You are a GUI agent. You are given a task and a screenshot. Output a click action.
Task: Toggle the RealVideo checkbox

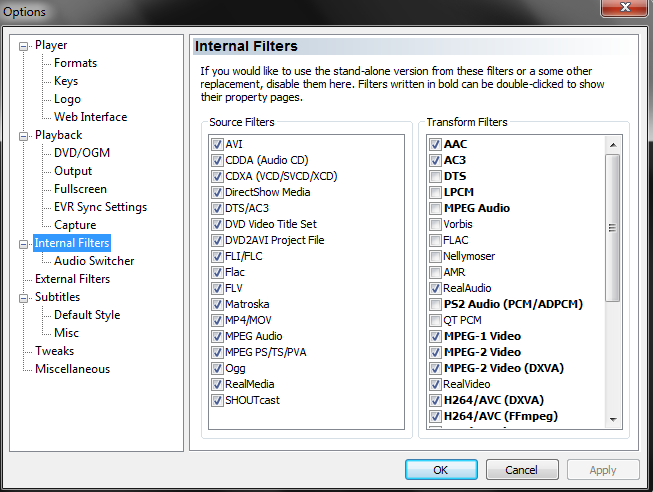(x=435, y=384)
